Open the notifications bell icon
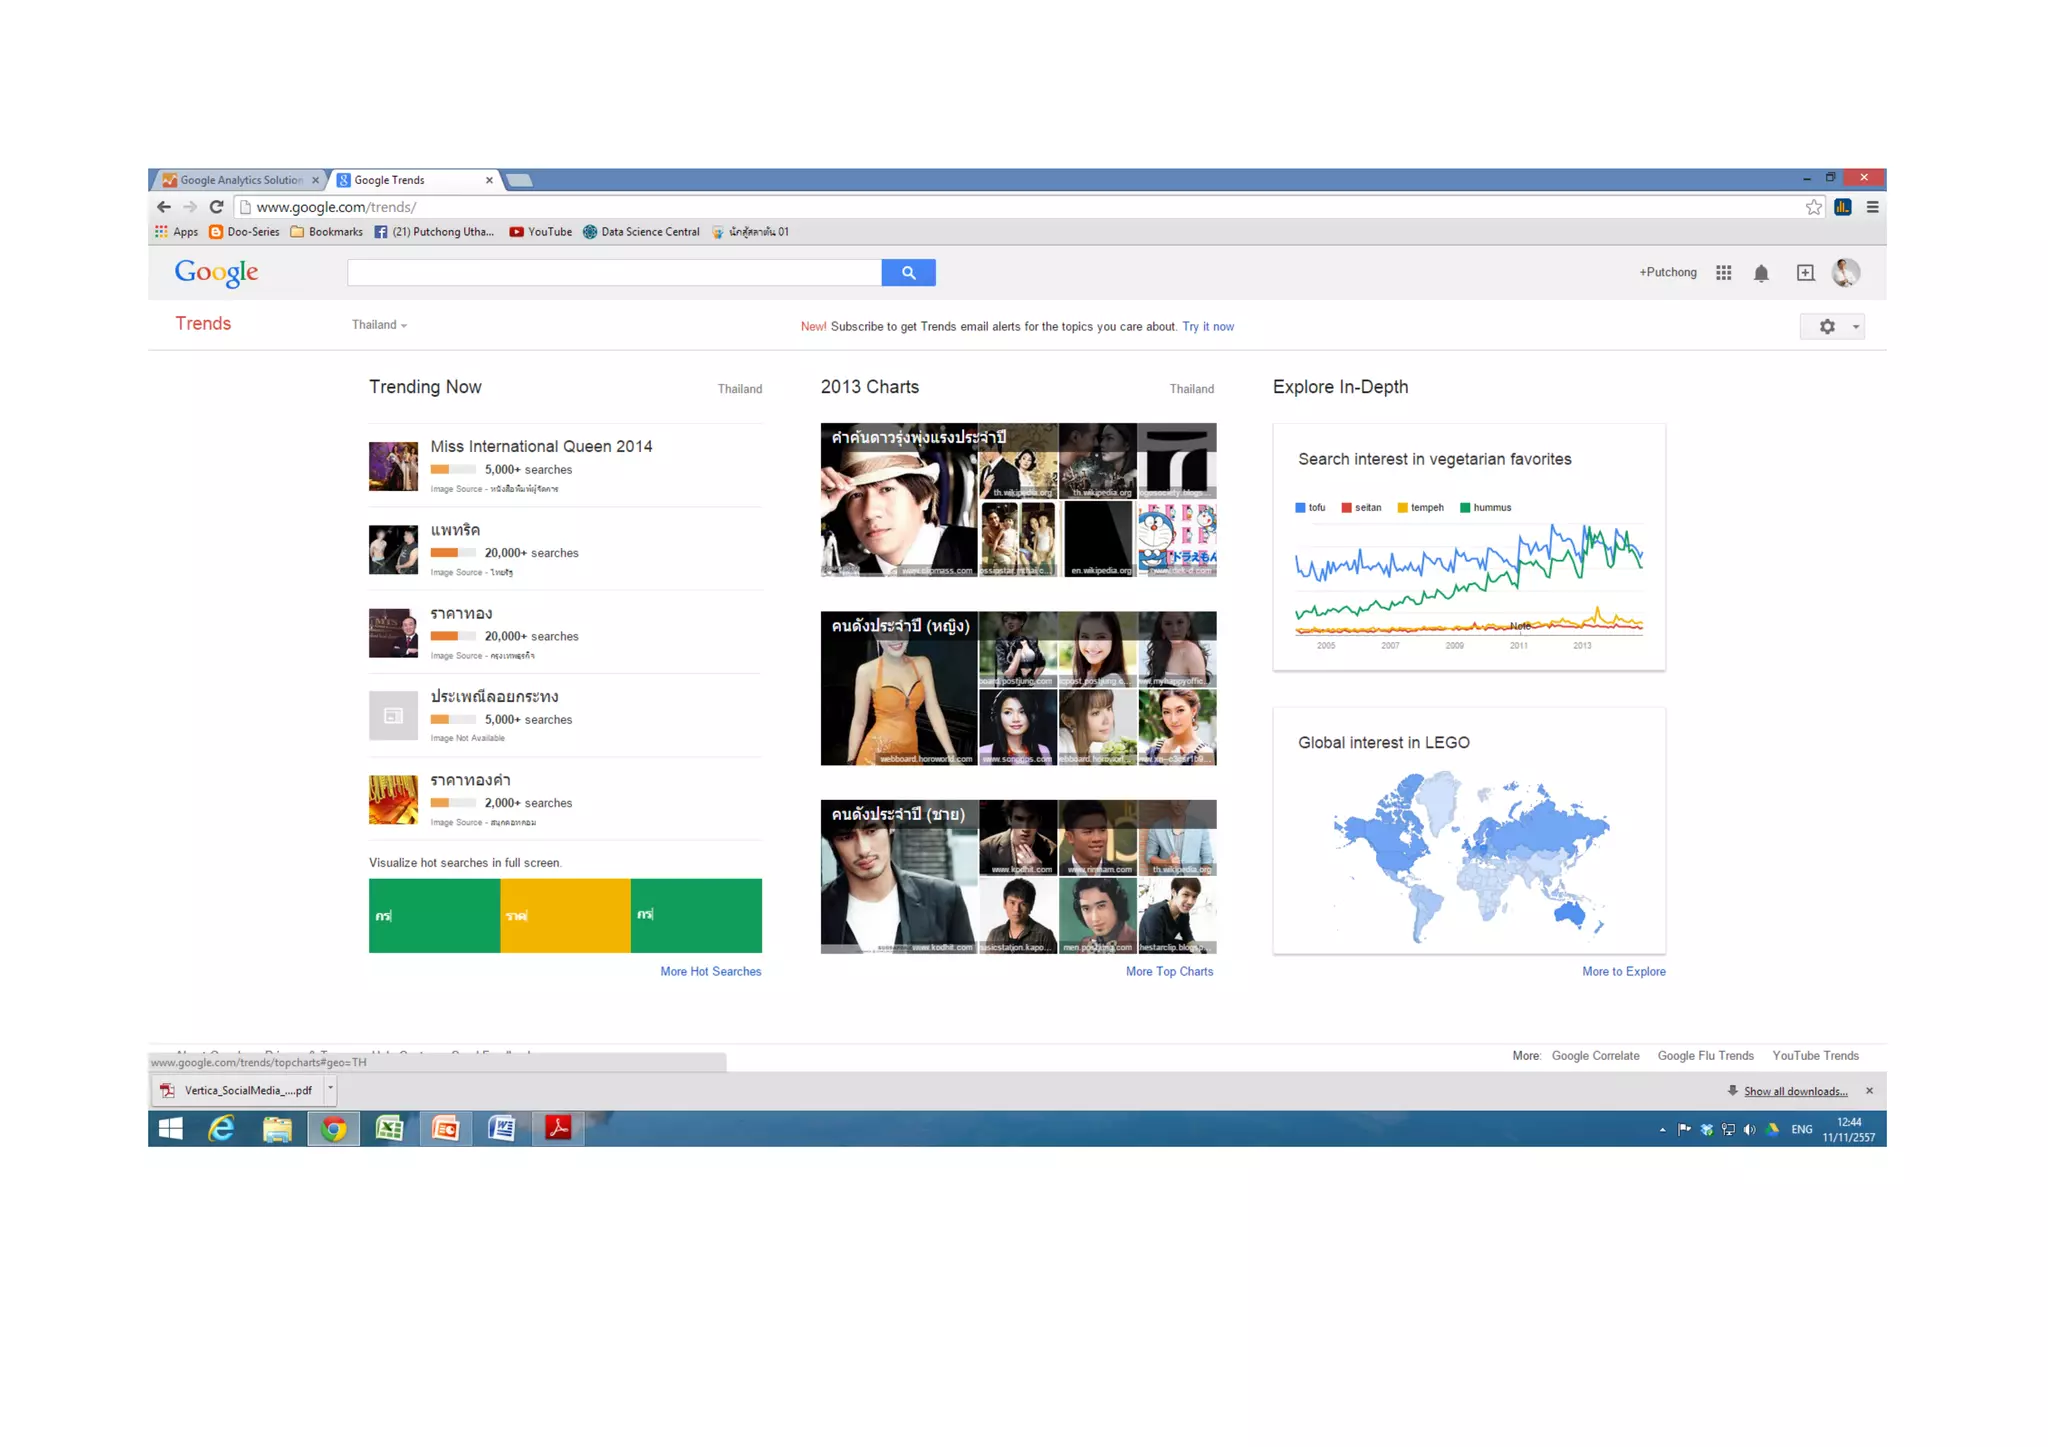The image size is (2048, 1447). [x=1761, y=273]
